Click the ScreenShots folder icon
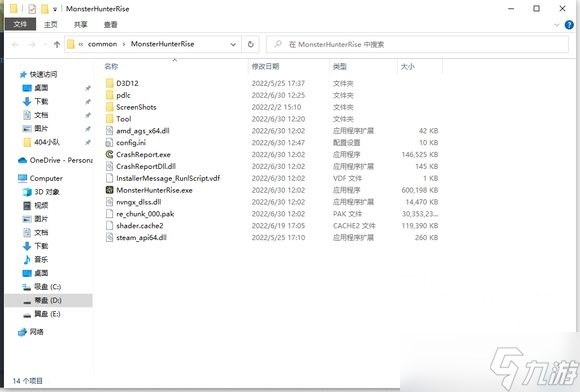Viewport: 580px width, 392px height. click(109, 107)
